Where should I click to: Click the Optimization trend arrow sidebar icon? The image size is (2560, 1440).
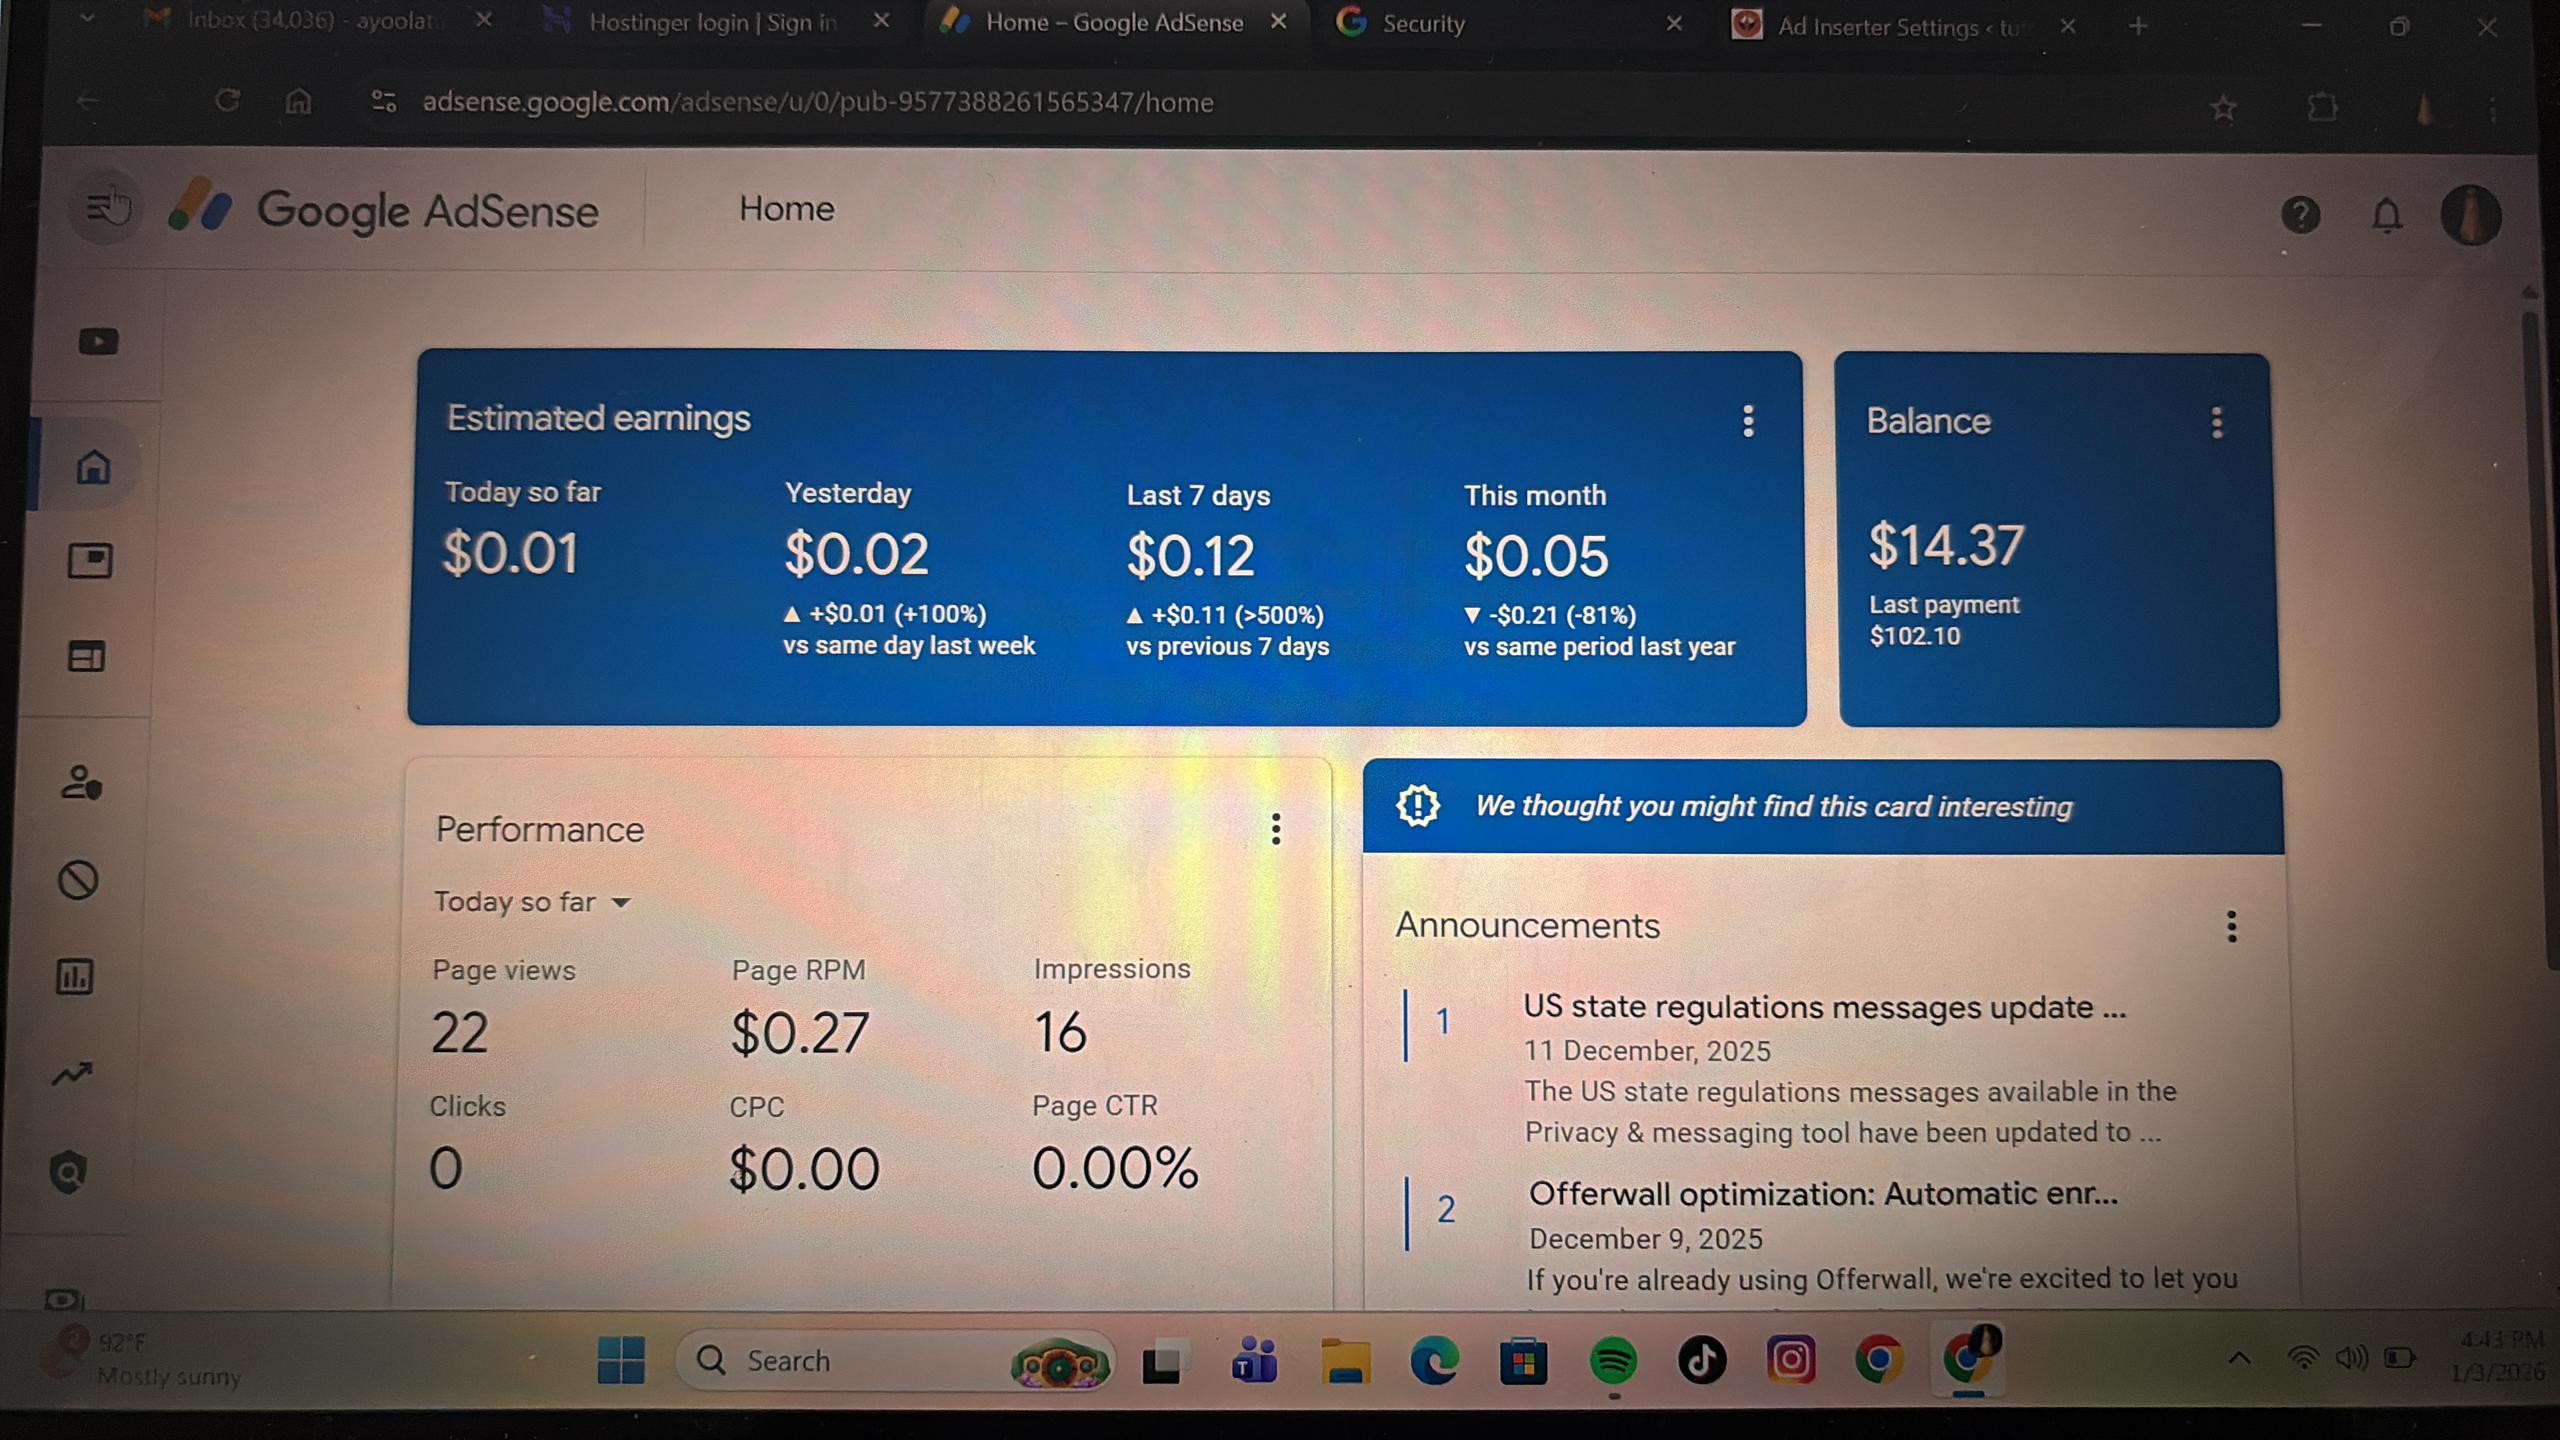tap(72, 1074)
